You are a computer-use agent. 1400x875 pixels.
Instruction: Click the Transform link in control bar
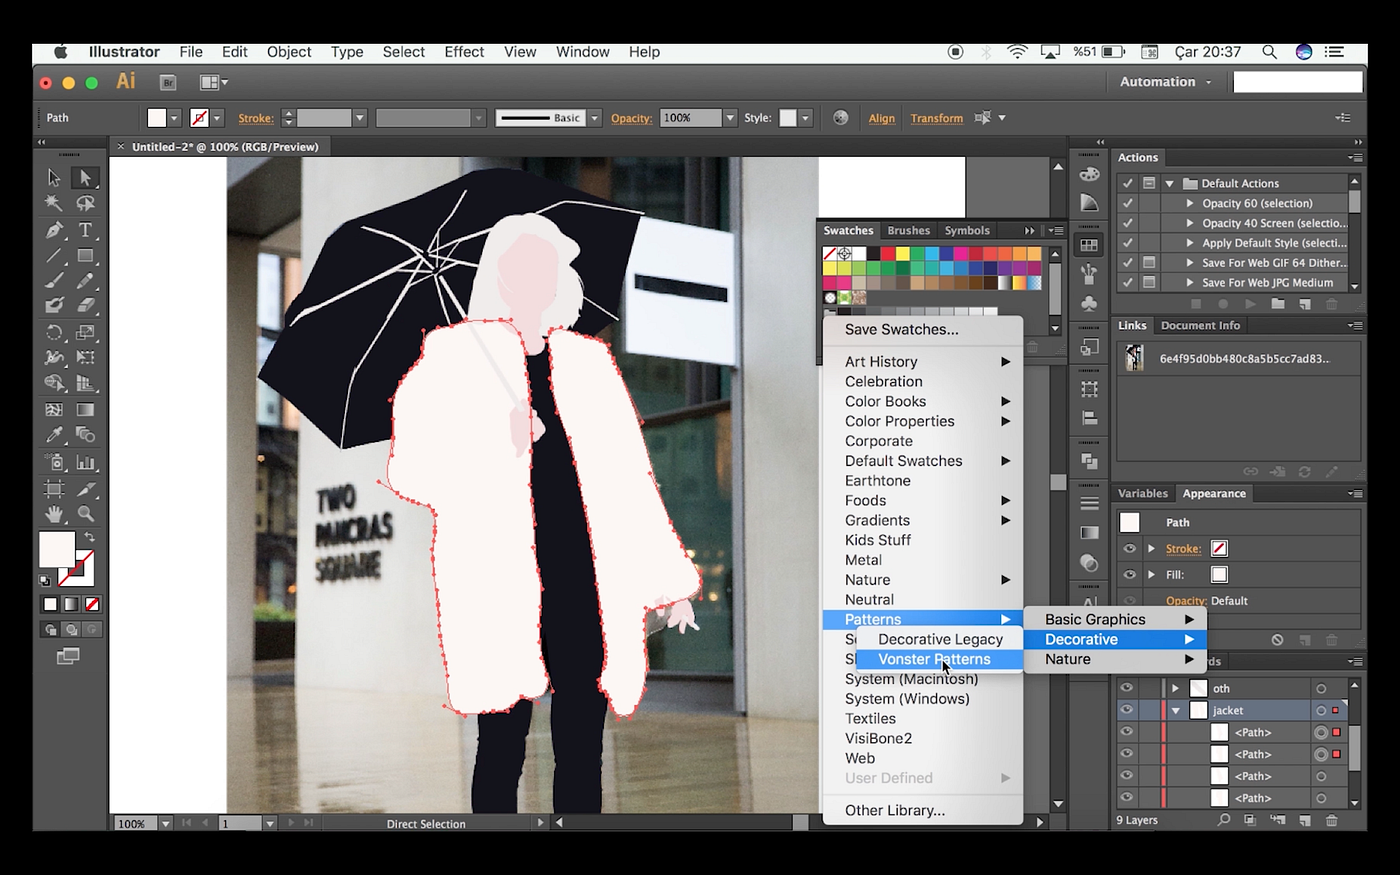(x=936, y=118)
